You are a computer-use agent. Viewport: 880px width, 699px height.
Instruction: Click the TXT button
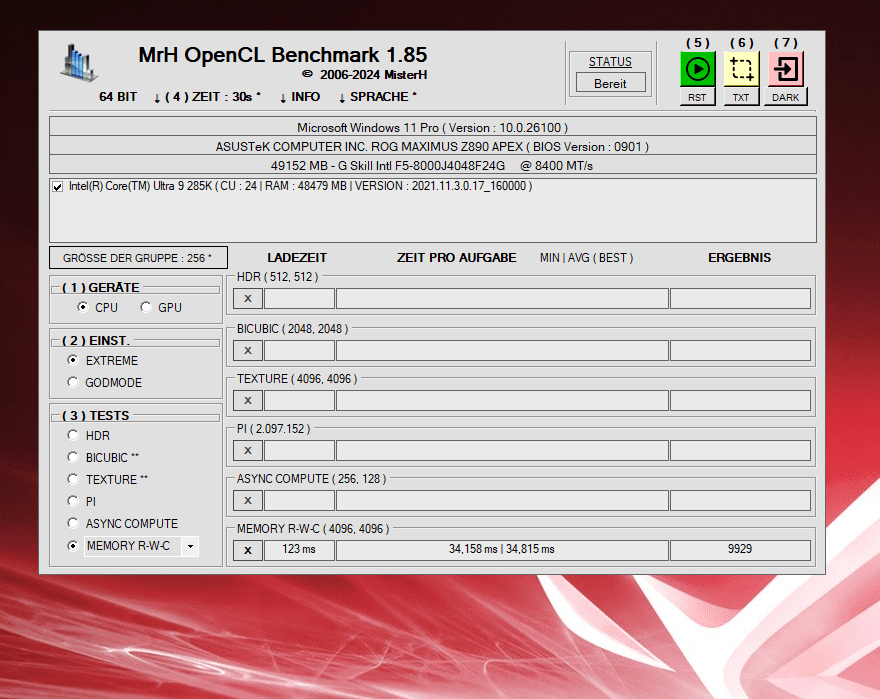(x=741, y=97)
